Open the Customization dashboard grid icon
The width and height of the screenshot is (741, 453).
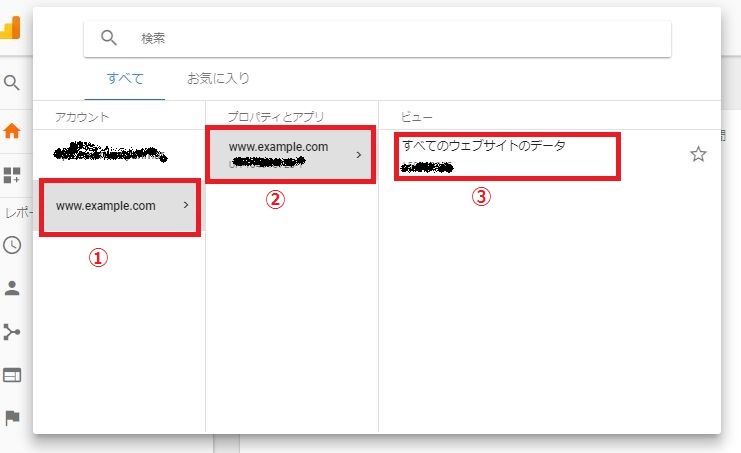tap(12, 175)
